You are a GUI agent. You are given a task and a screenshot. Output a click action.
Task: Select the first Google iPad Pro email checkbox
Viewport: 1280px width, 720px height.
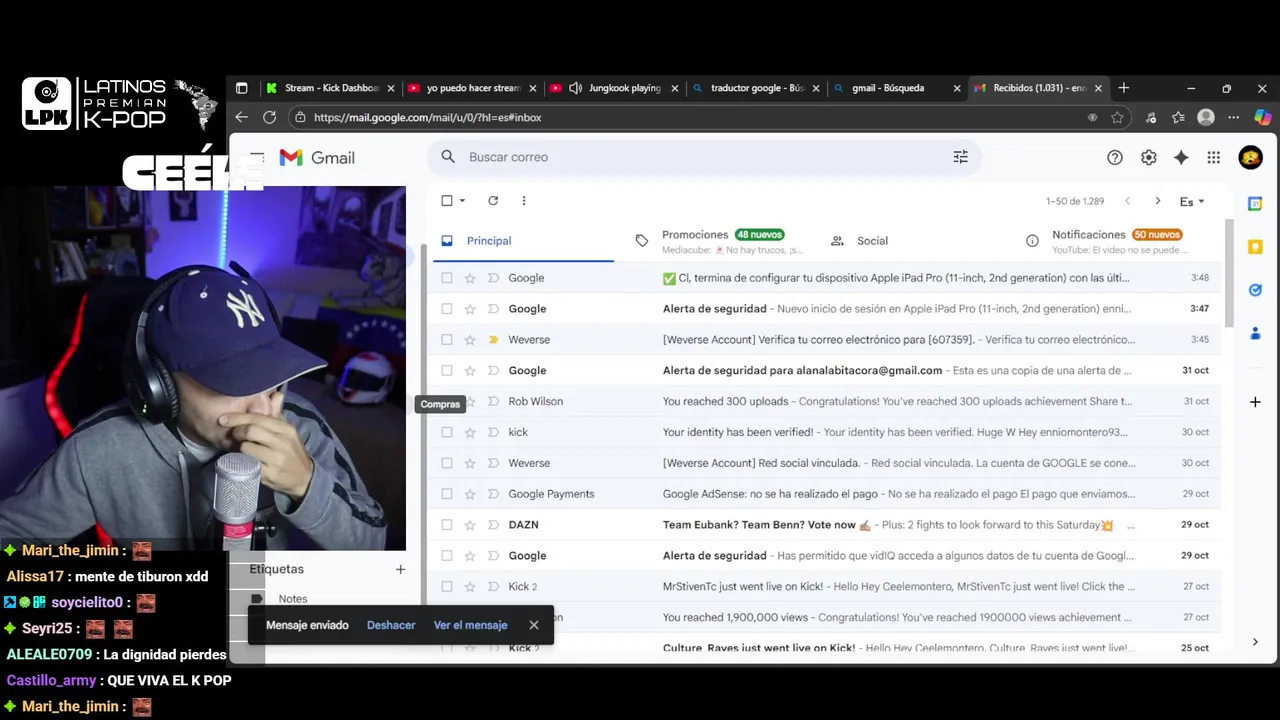pos(447,278)
